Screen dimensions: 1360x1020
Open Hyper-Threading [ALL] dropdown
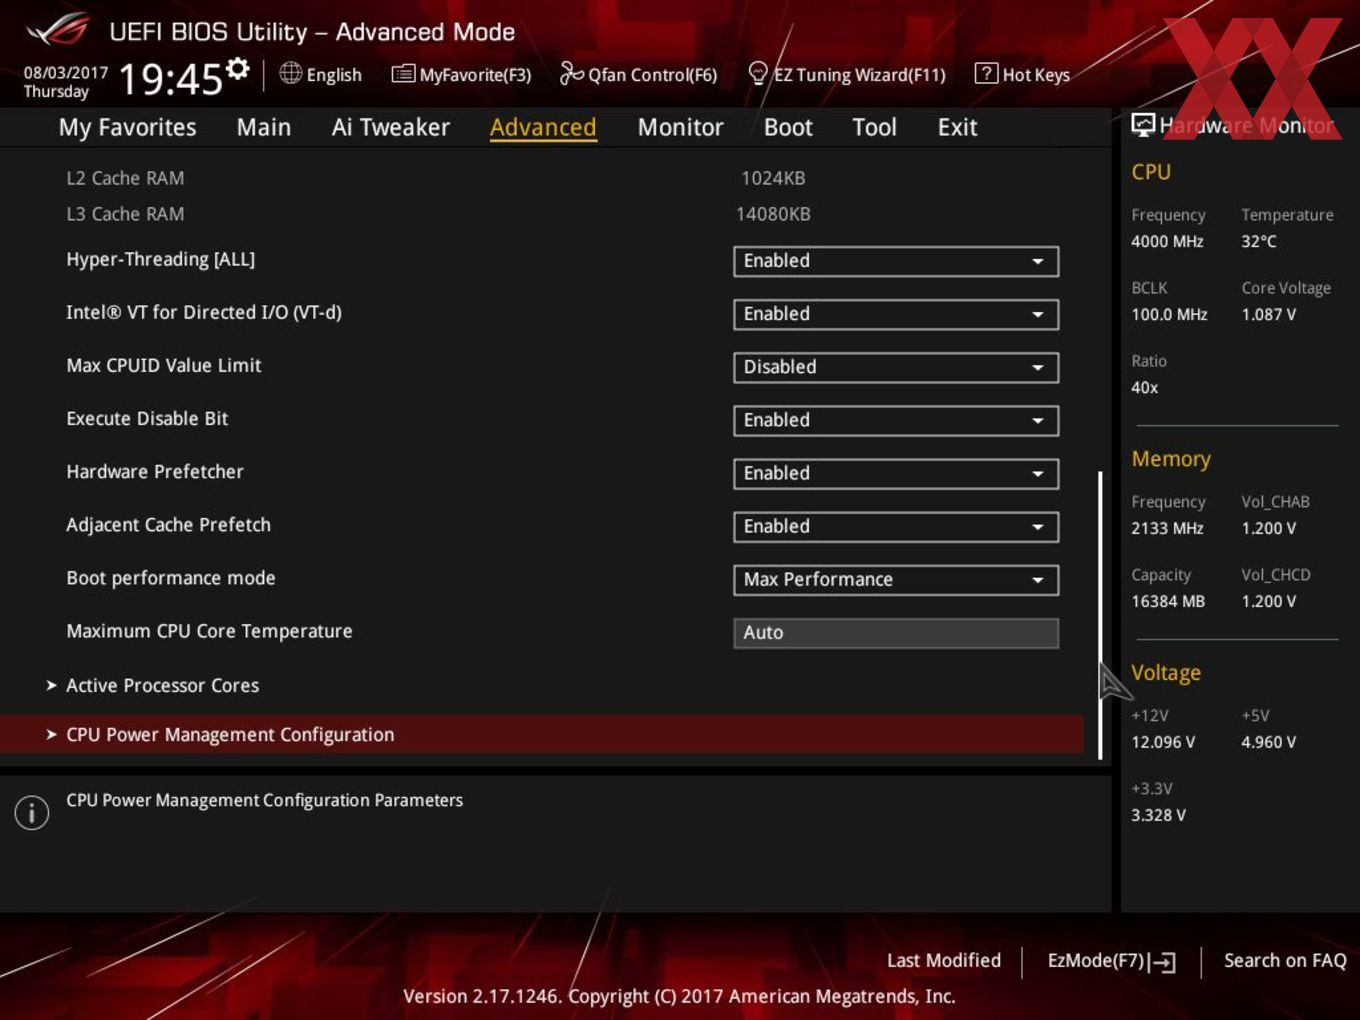tap(896, 261)
